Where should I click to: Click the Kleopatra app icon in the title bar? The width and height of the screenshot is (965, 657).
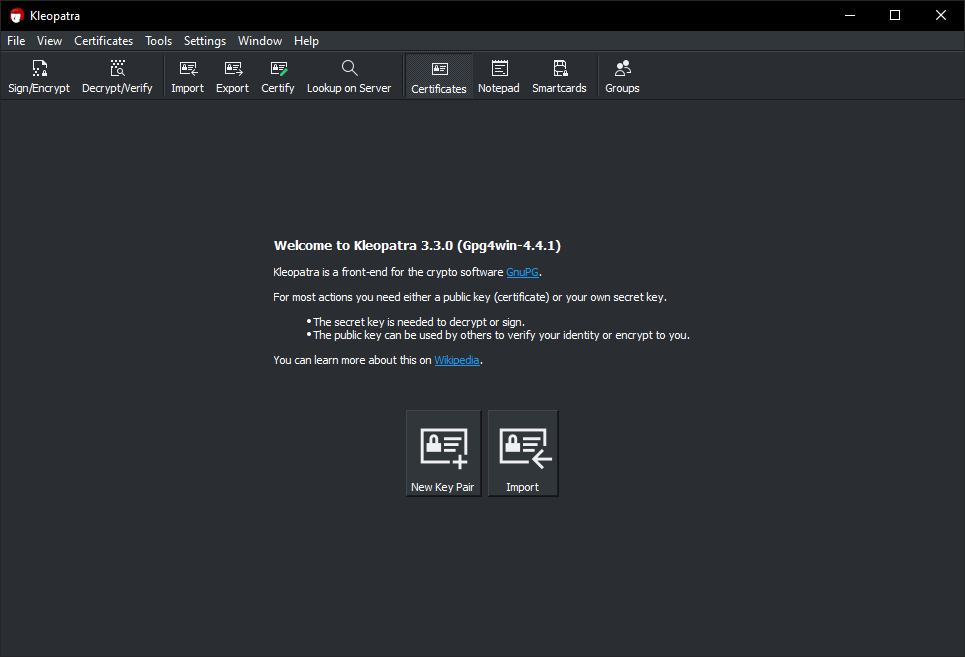[17, 15]
